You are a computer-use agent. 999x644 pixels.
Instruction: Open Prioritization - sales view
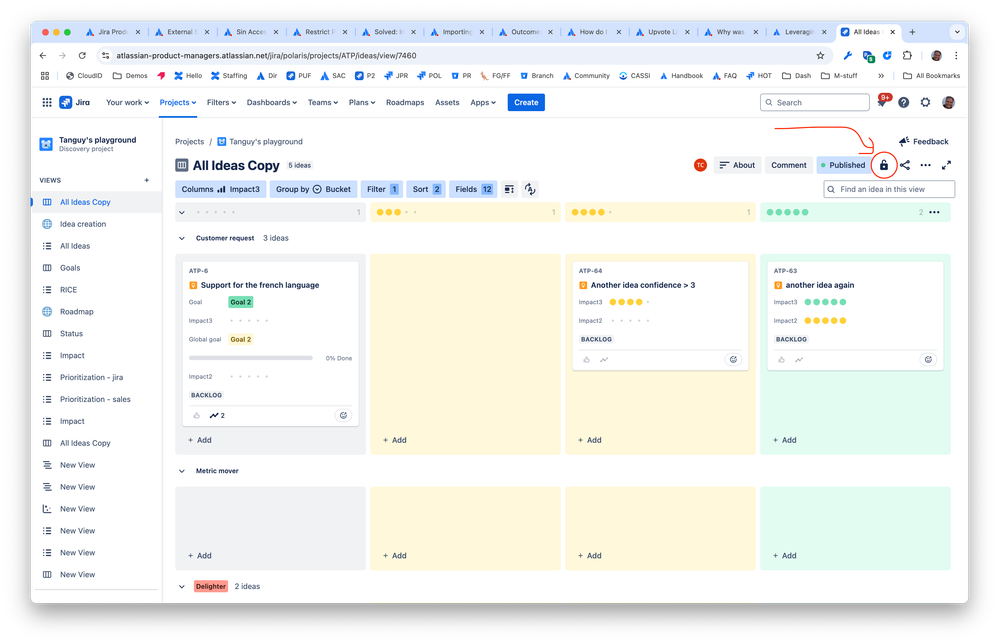coord(96,399)
